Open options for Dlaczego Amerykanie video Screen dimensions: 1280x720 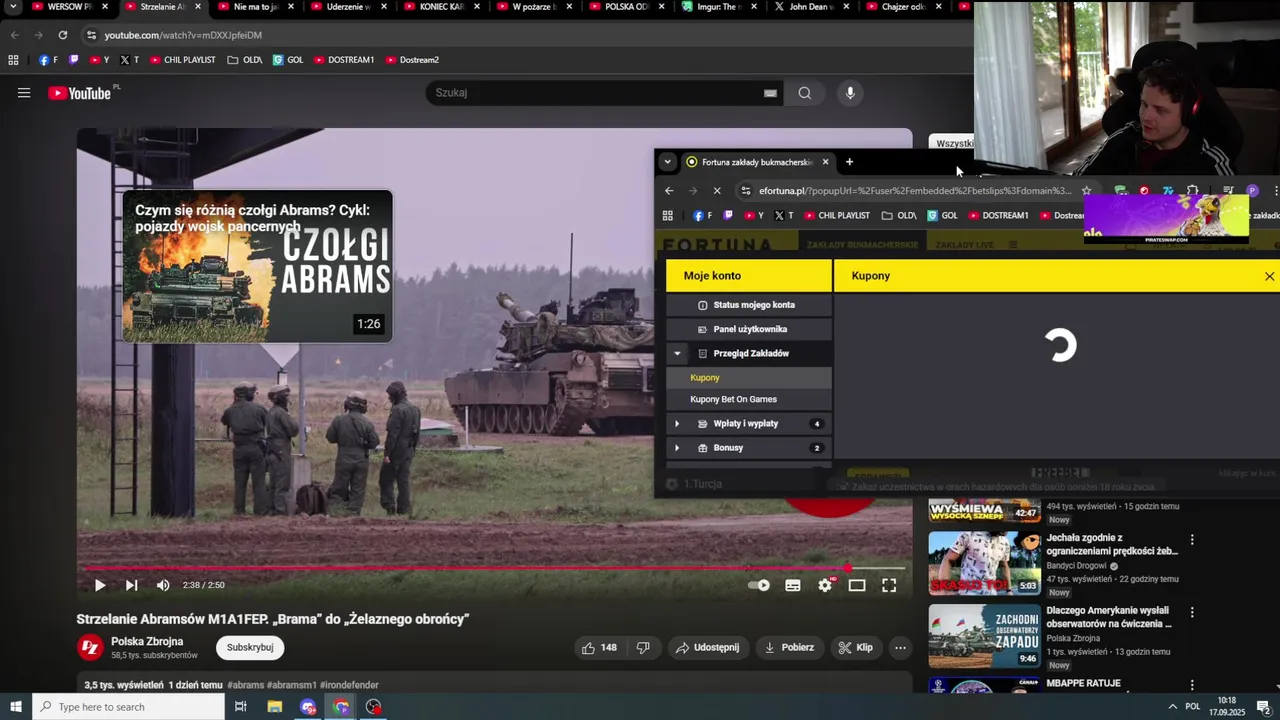click(x=1191, y=612)
